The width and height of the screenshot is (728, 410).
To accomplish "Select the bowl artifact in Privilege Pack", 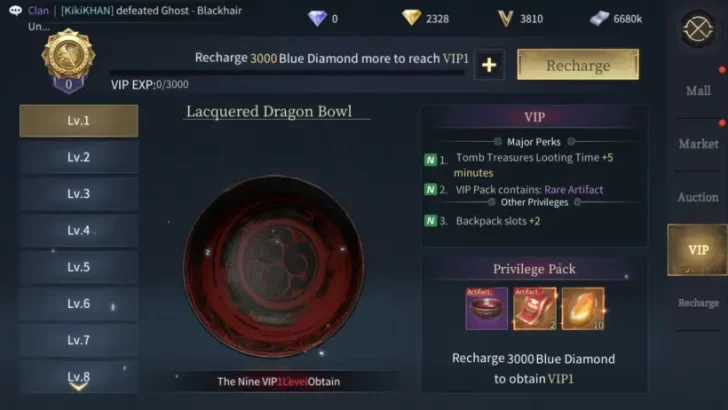I will pyautogui.click(x=487, y=309).
